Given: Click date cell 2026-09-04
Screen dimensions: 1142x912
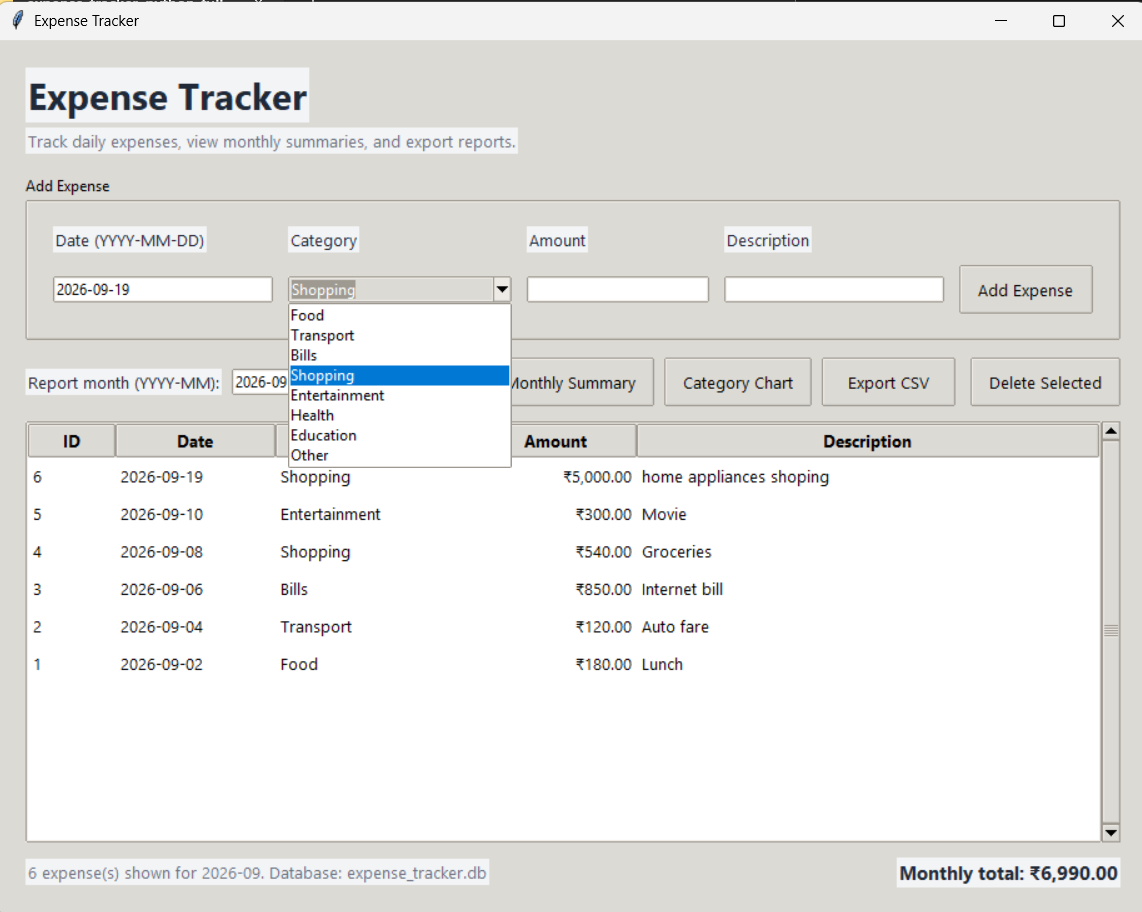Looking at the screenshot, I should click(162, 627).
